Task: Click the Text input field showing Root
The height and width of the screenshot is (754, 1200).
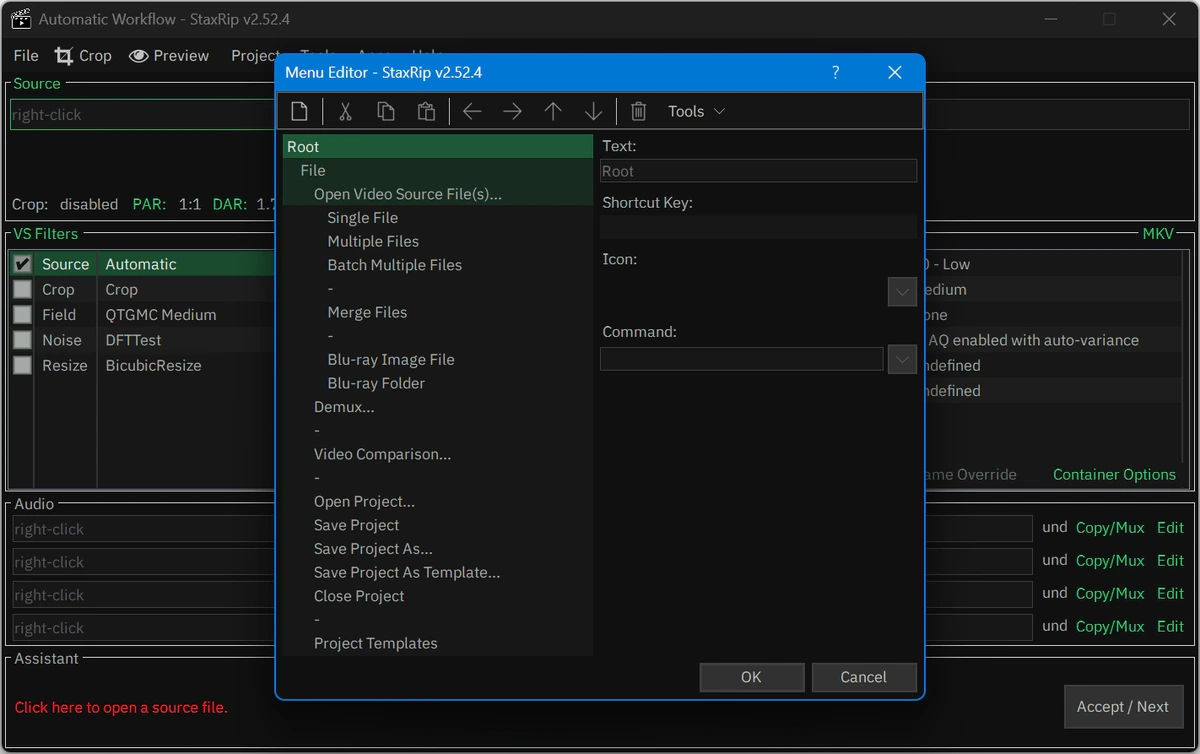Action: [758, 171]
